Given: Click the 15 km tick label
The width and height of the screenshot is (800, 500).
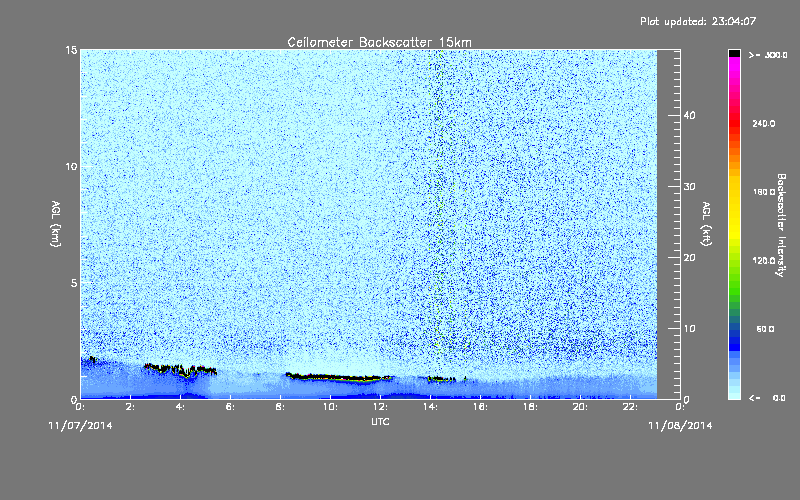Looking at the screenshot, I should tap(71, 50).
